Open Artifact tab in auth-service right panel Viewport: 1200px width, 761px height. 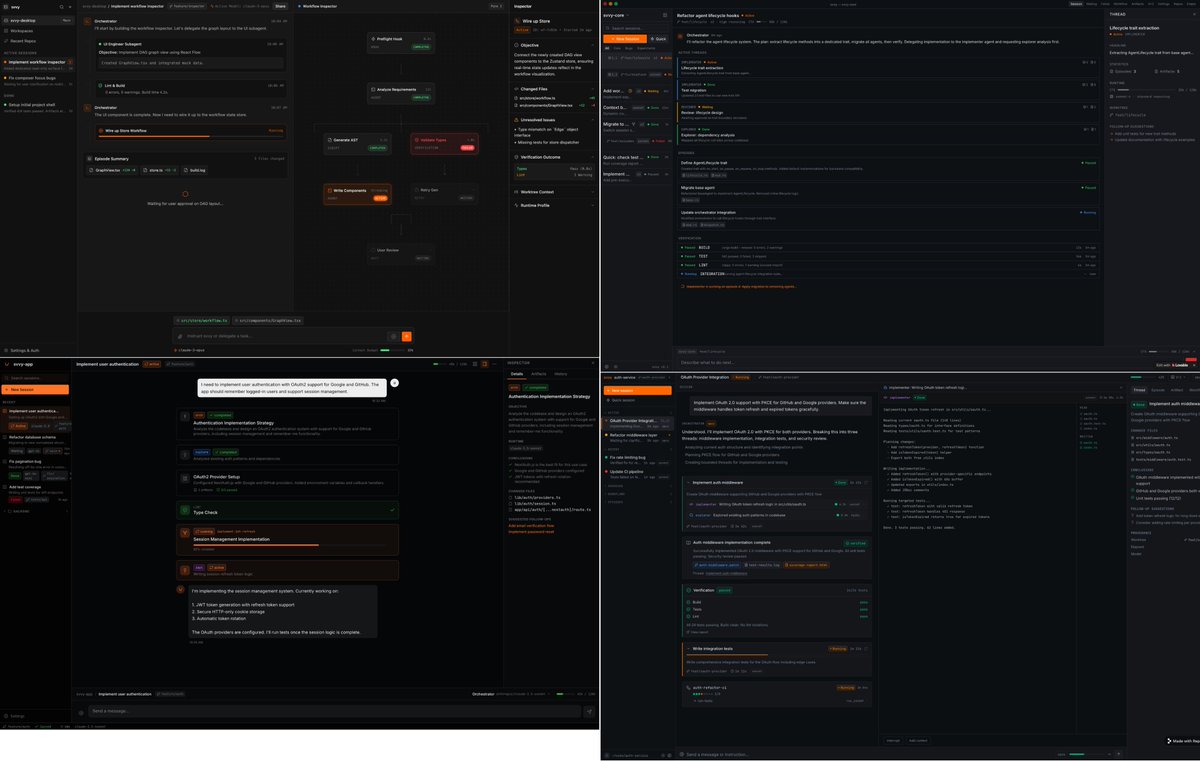pos(1176,389)
